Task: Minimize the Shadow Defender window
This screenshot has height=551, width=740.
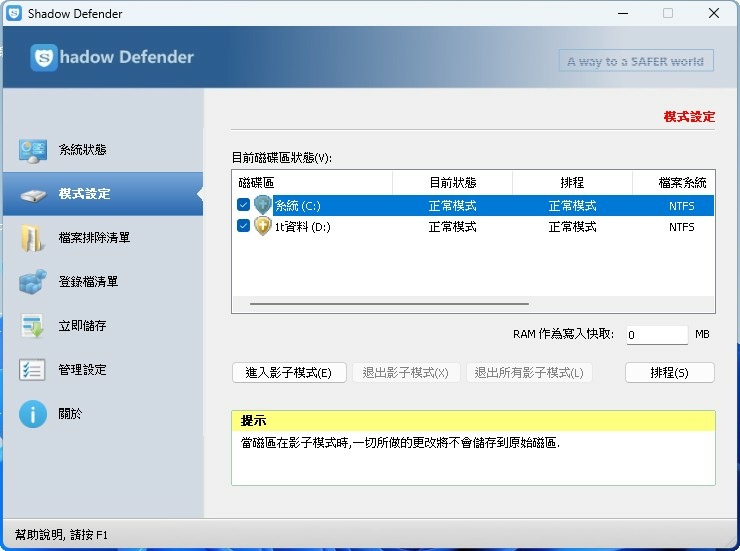Action: (x=623, y=13)
